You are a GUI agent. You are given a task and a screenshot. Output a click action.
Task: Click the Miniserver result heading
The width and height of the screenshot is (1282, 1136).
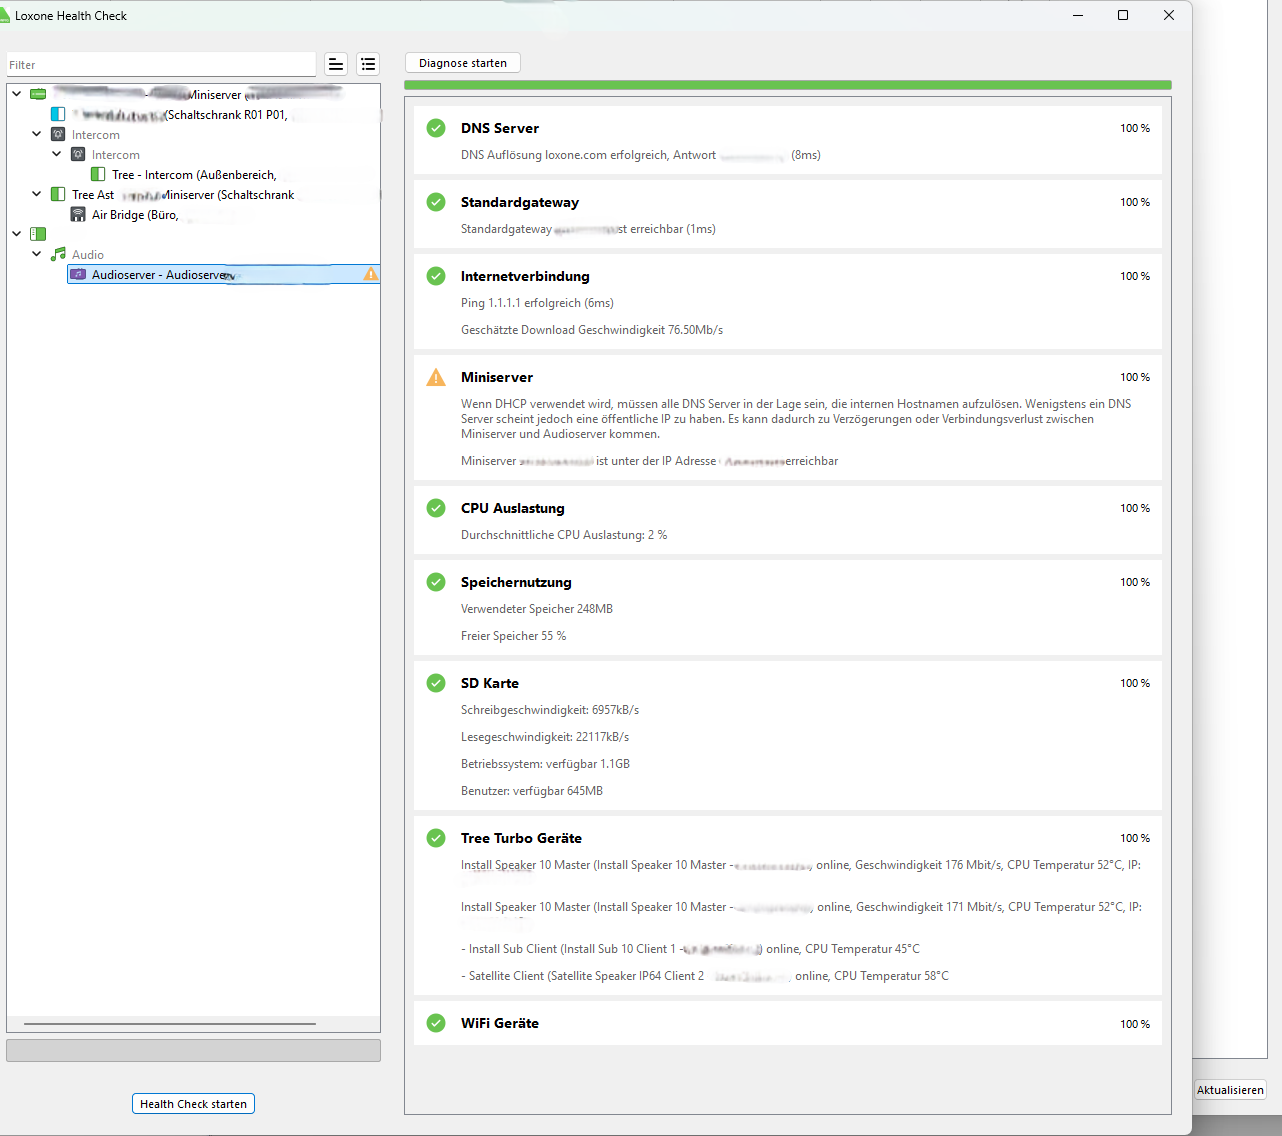pyautogui.click(x=497, y=377)
